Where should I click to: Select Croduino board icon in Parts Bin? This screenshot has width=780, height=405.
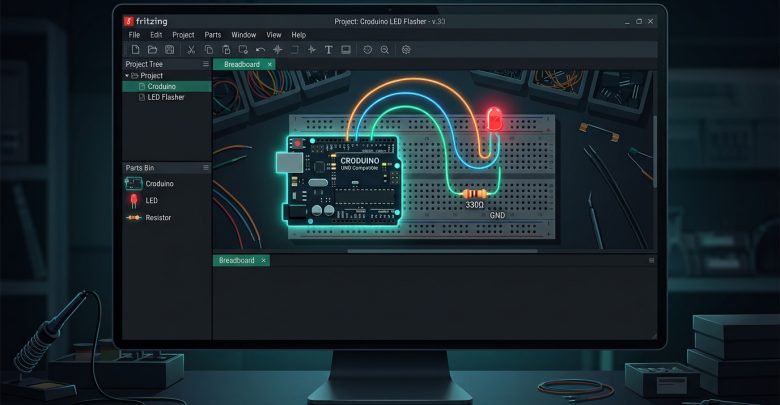coord(133,184)
